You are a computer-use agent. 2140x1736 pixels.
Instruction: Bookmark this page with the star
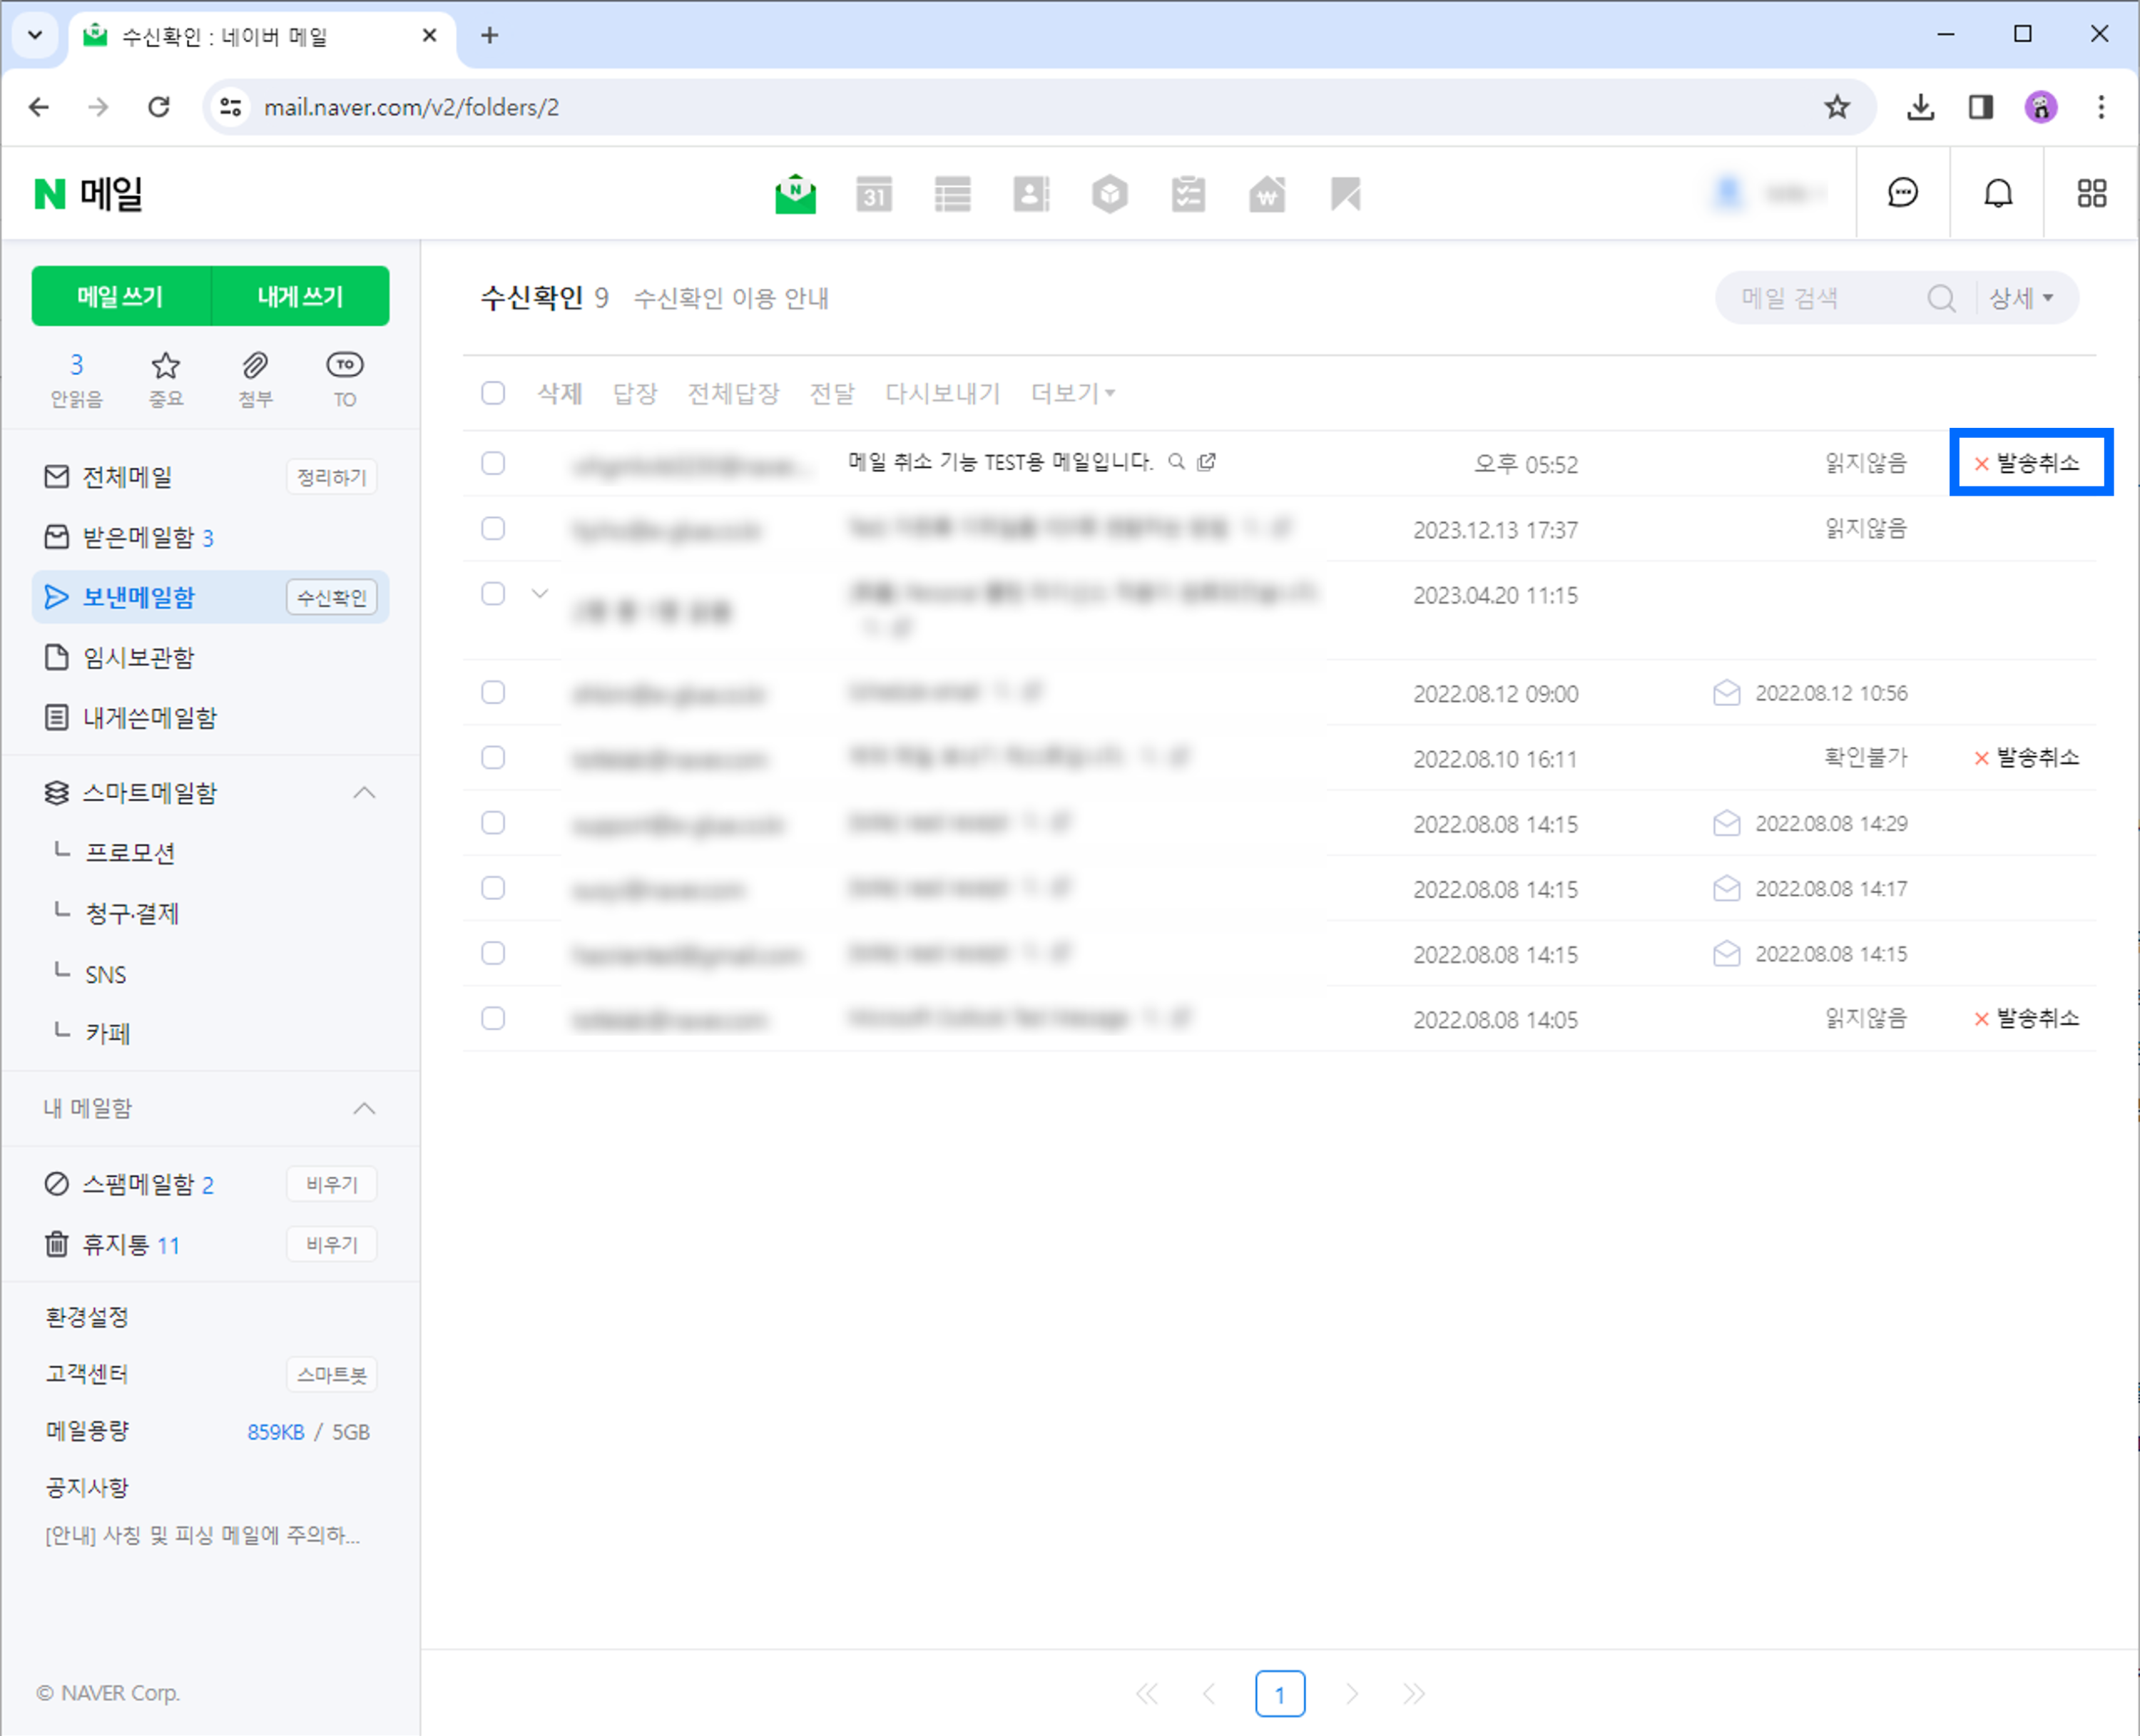click(x=1836, y=107)
